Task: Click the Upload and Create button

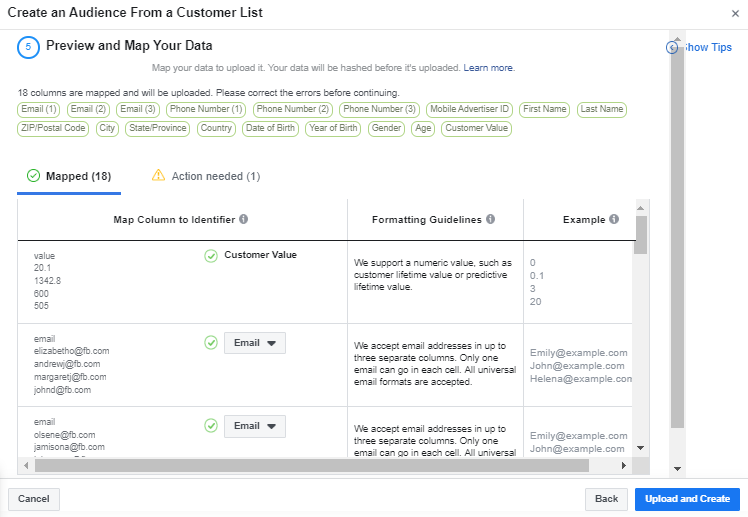Action: click(x=687, y=498)
